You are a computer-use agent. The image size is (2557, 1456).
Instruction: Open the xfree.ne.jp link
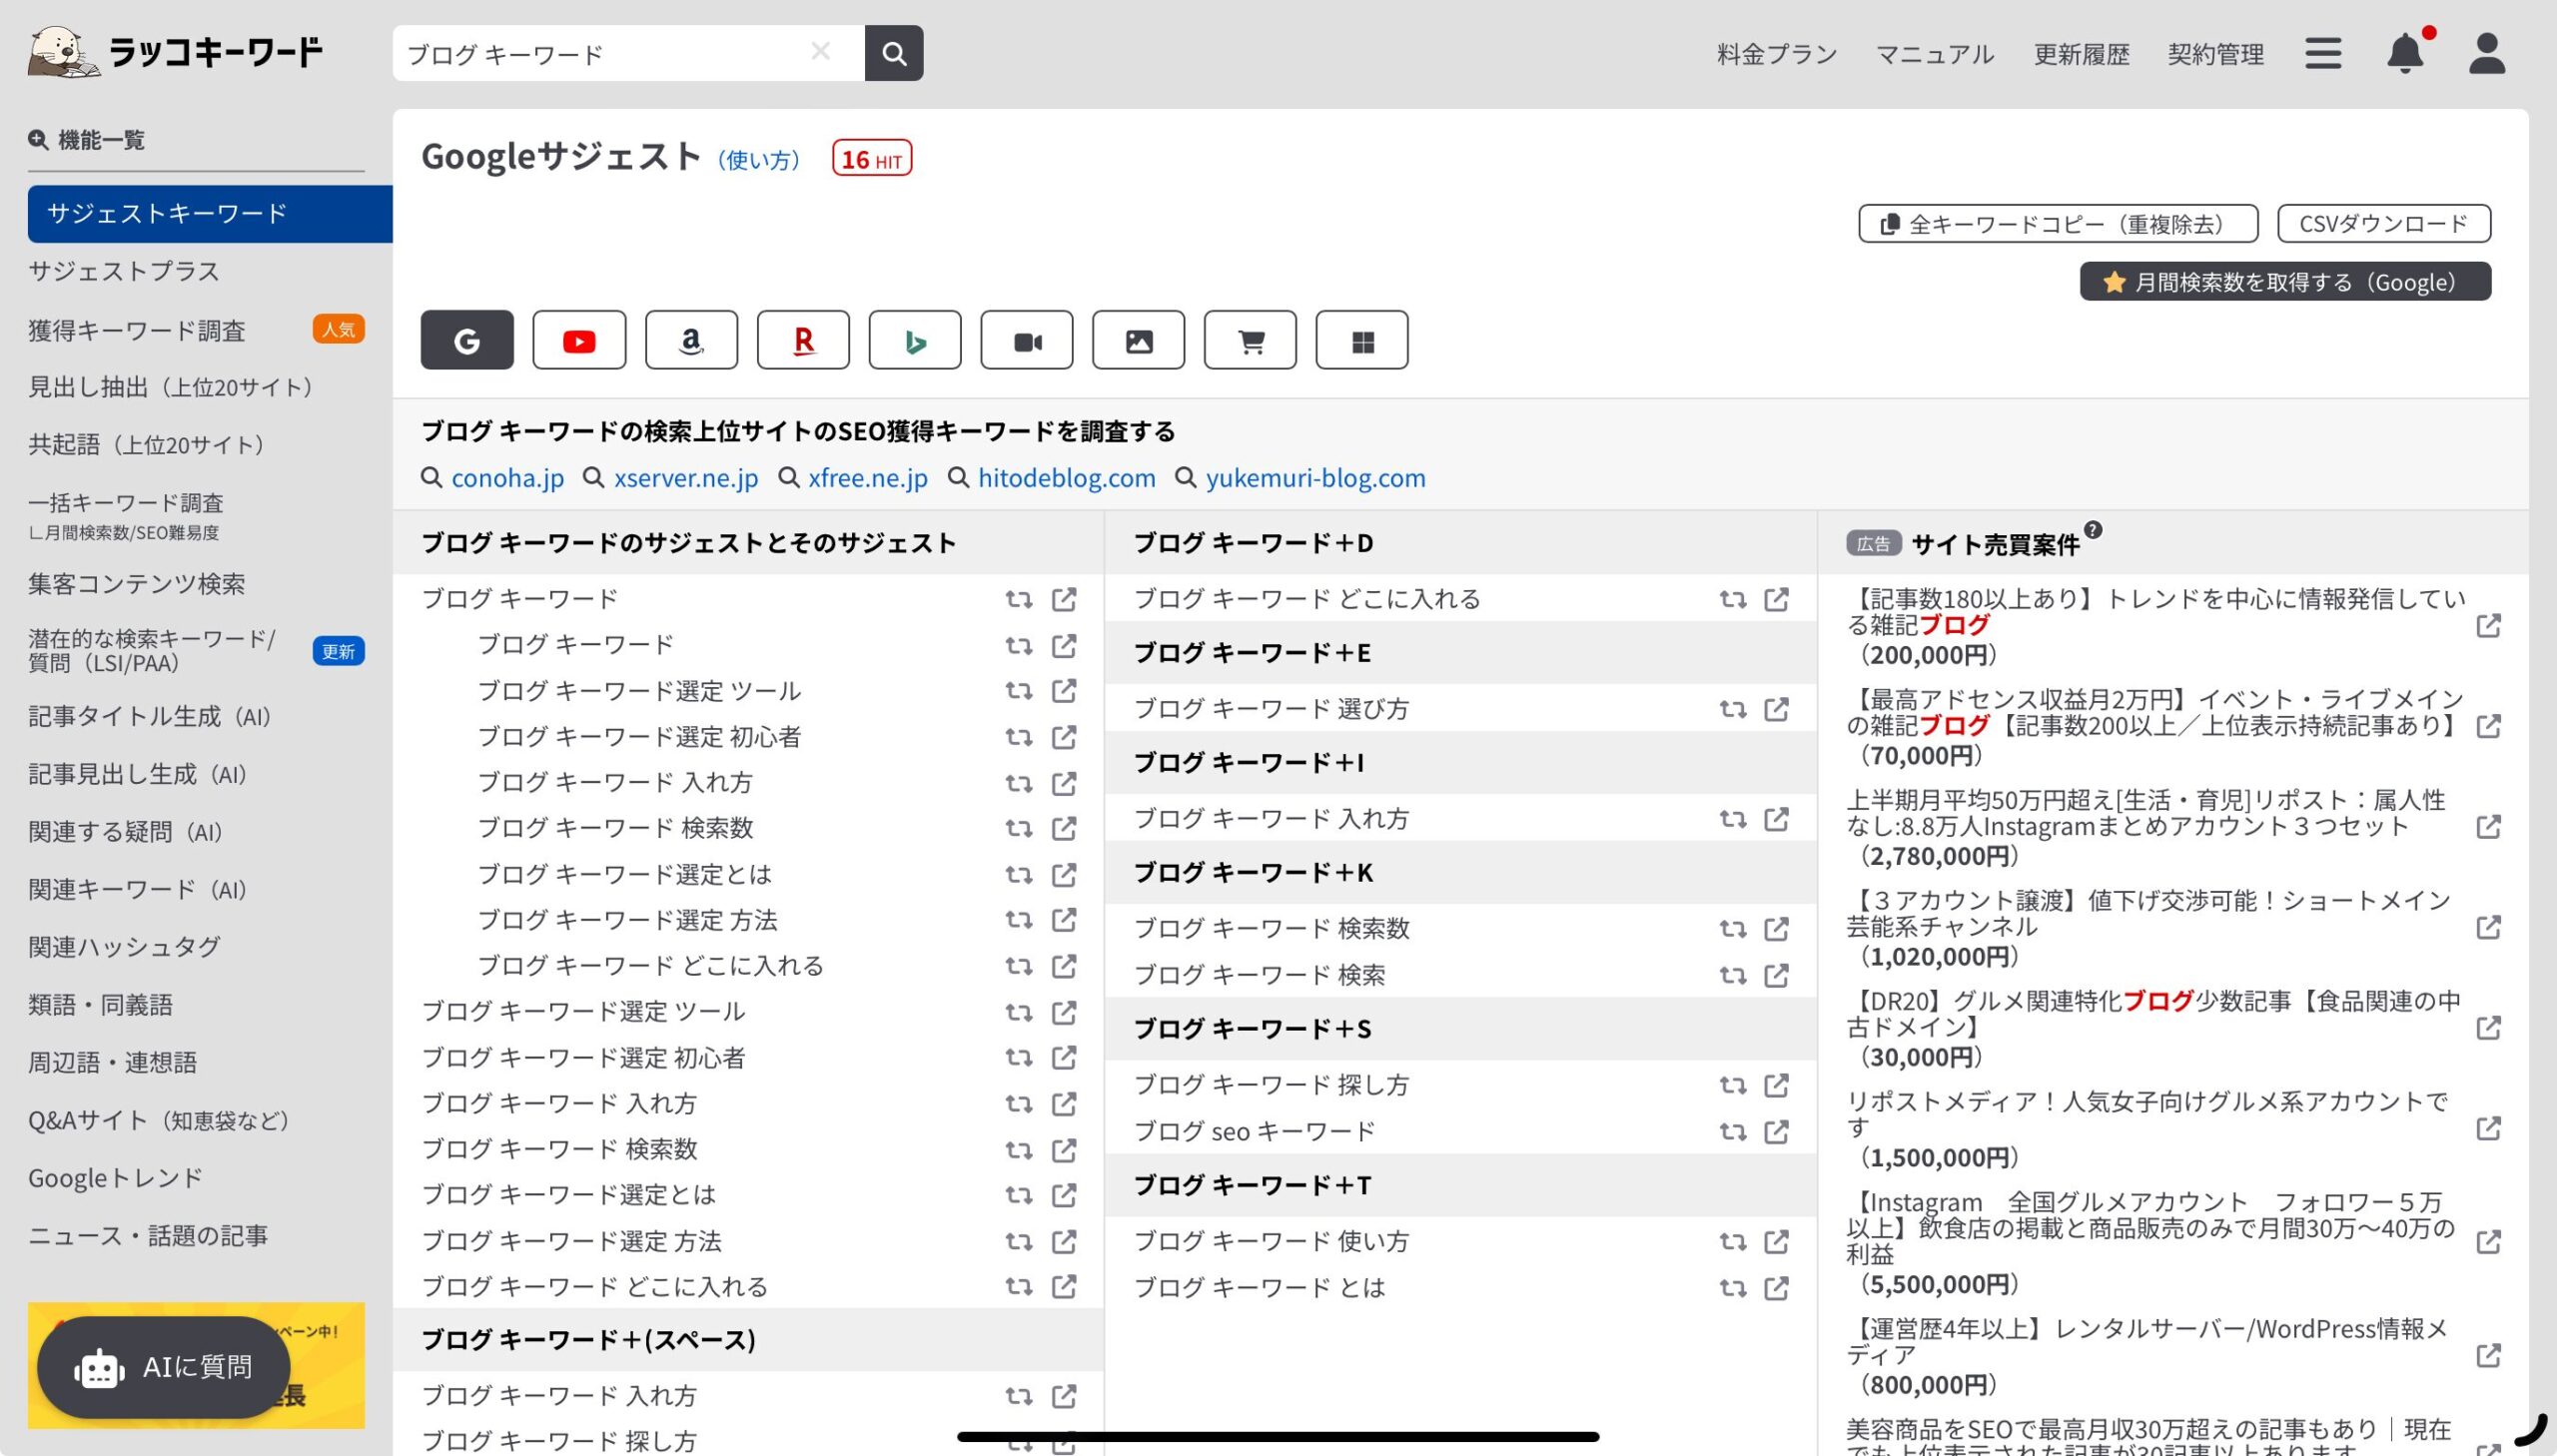[x=868, y=478]
